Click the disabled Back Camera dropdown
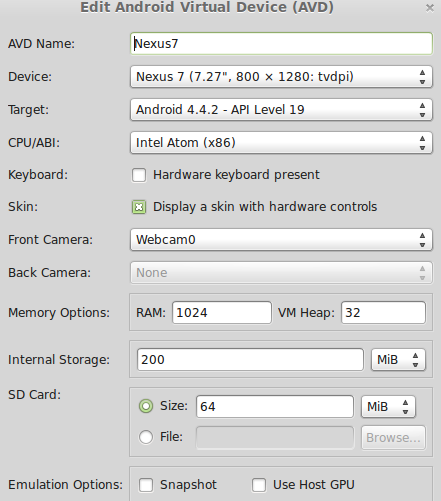 coord(281,273)
